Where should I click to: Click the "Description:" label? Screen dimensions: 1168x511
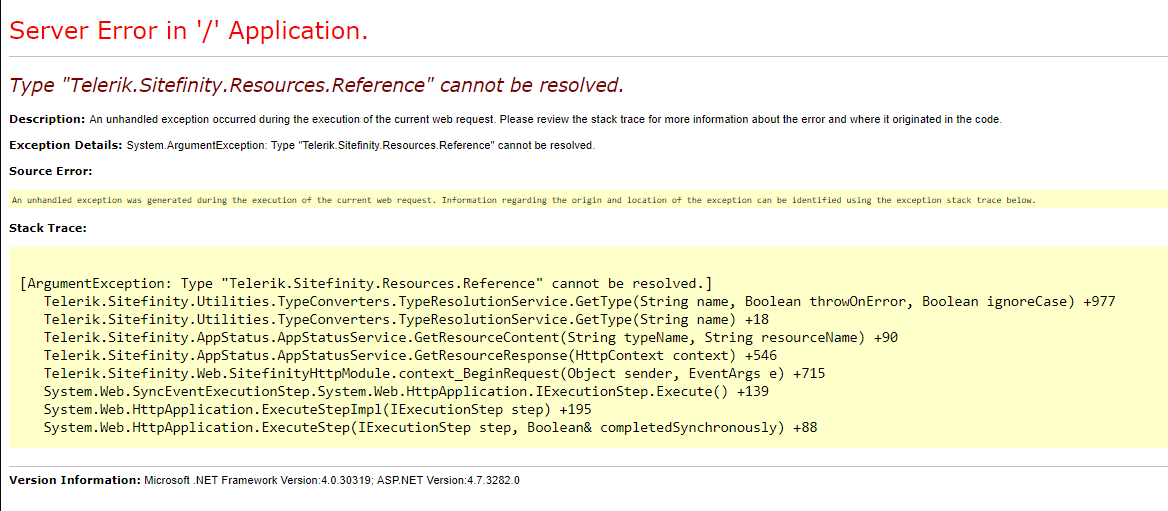(x=48, y=119)
